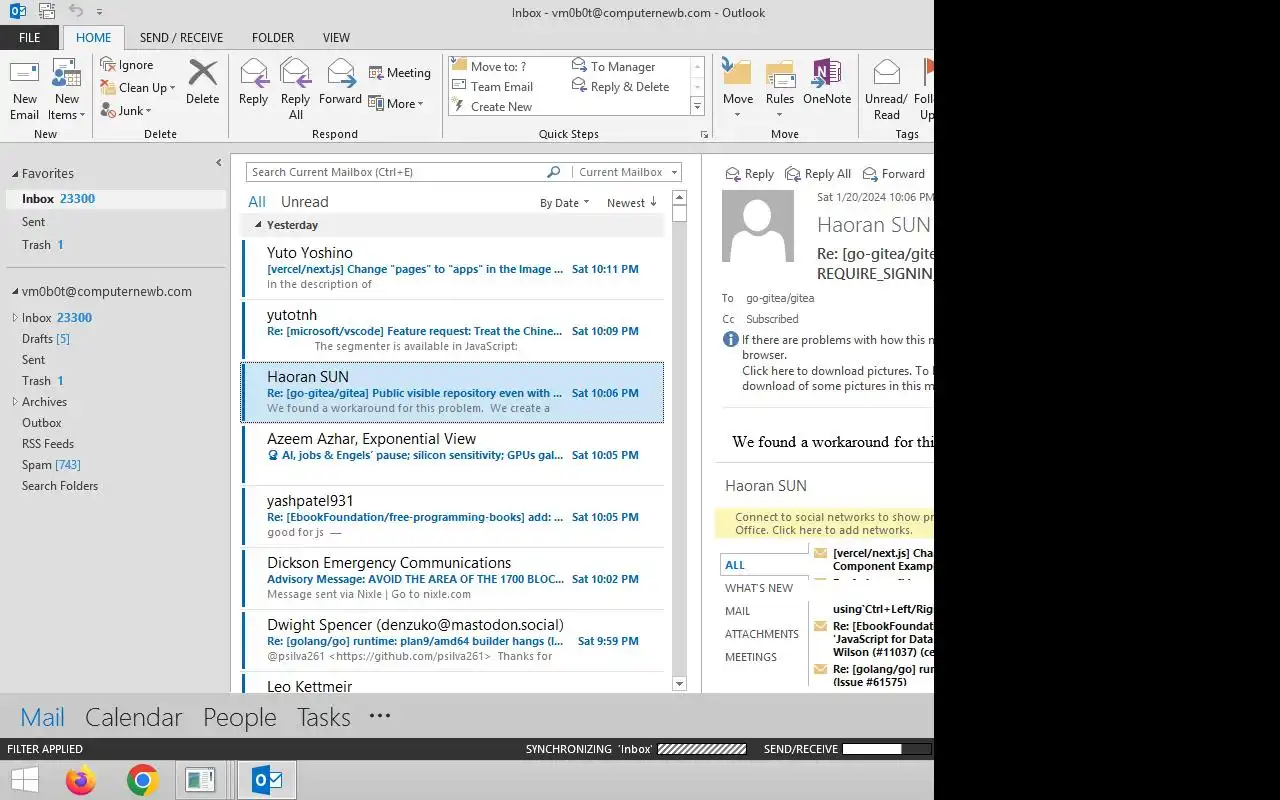Image resolution: width=1280 pixels, height=800 pixels.
Task: Delete the selected message
Action: (202, 82)
